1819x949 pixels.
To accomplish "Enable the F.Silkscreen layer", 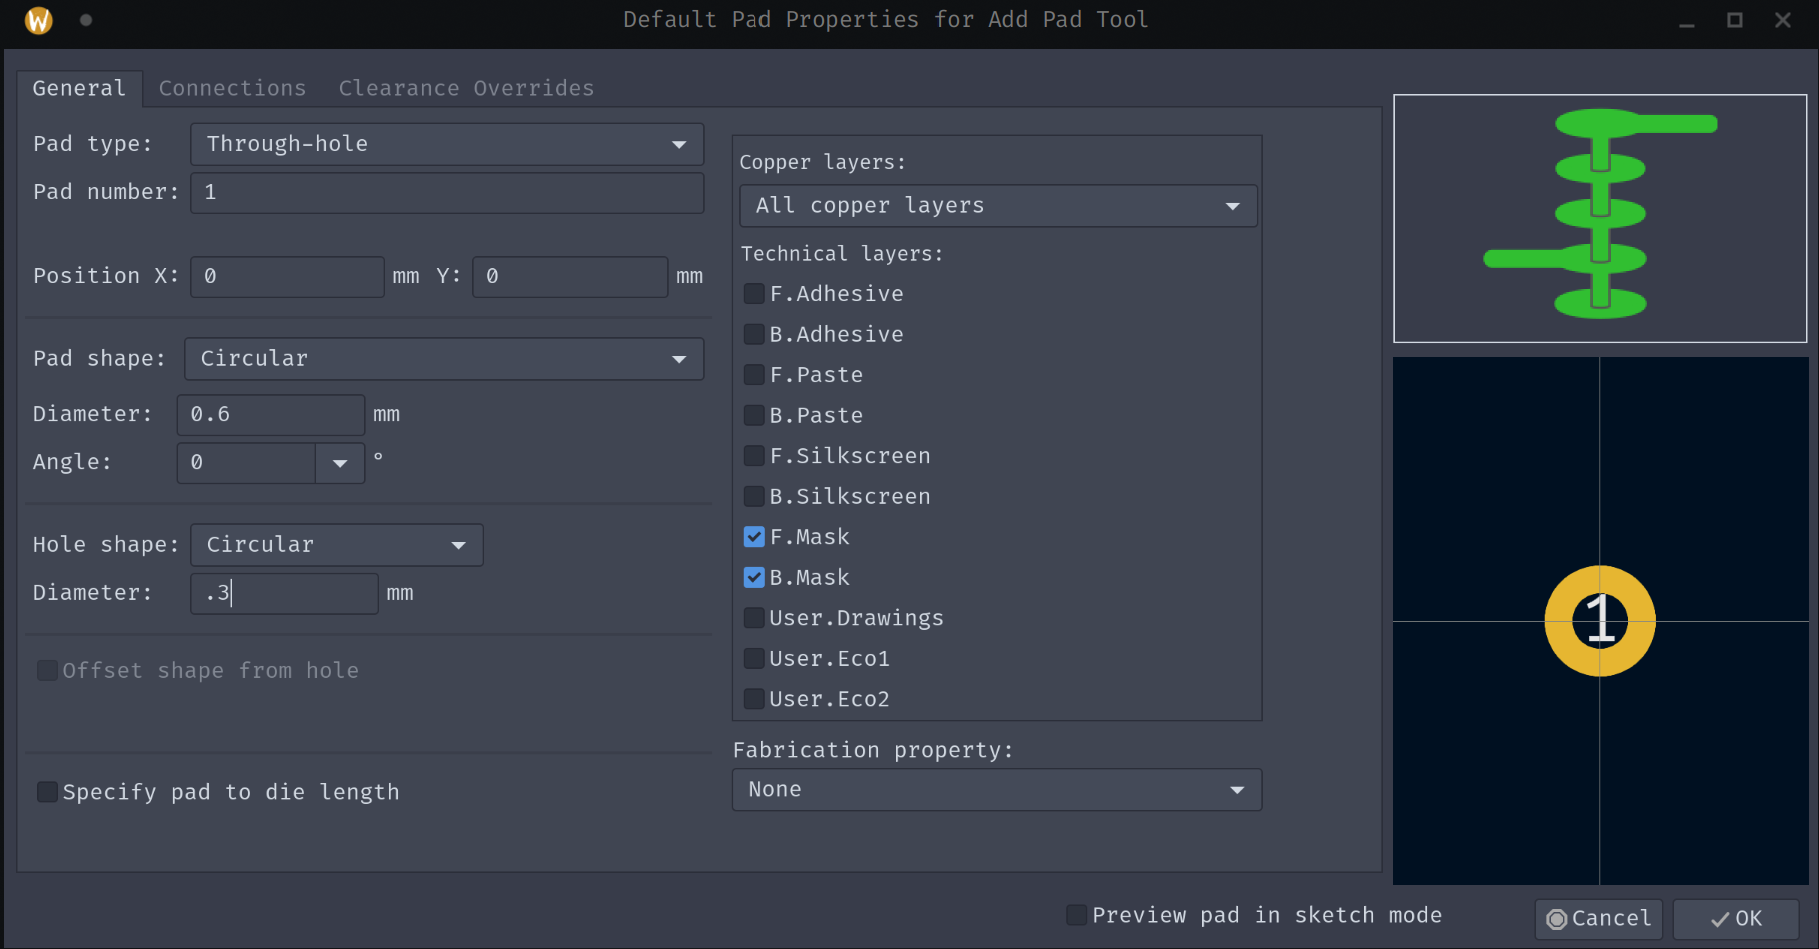I will point(754,456).
